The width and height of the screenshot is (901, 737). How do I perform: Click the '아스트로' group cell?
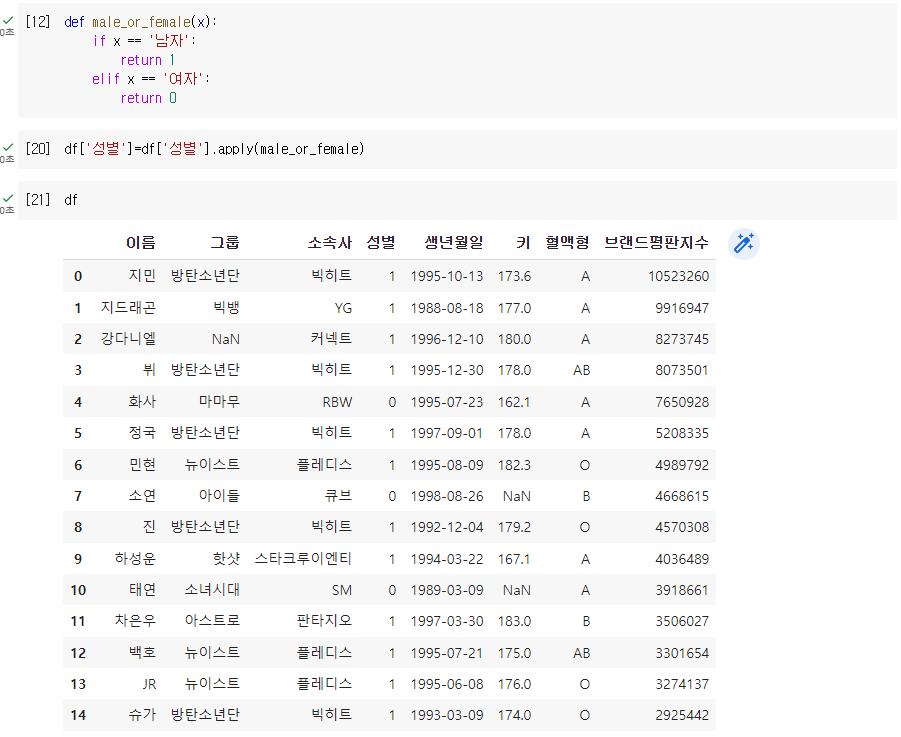212,620
